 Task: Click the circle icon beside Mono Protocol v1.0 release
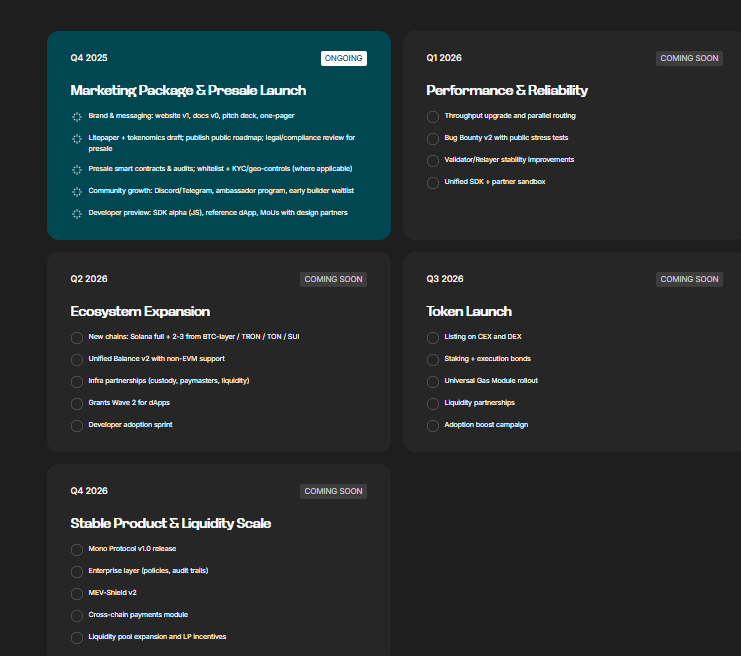(x=77, y=550)
